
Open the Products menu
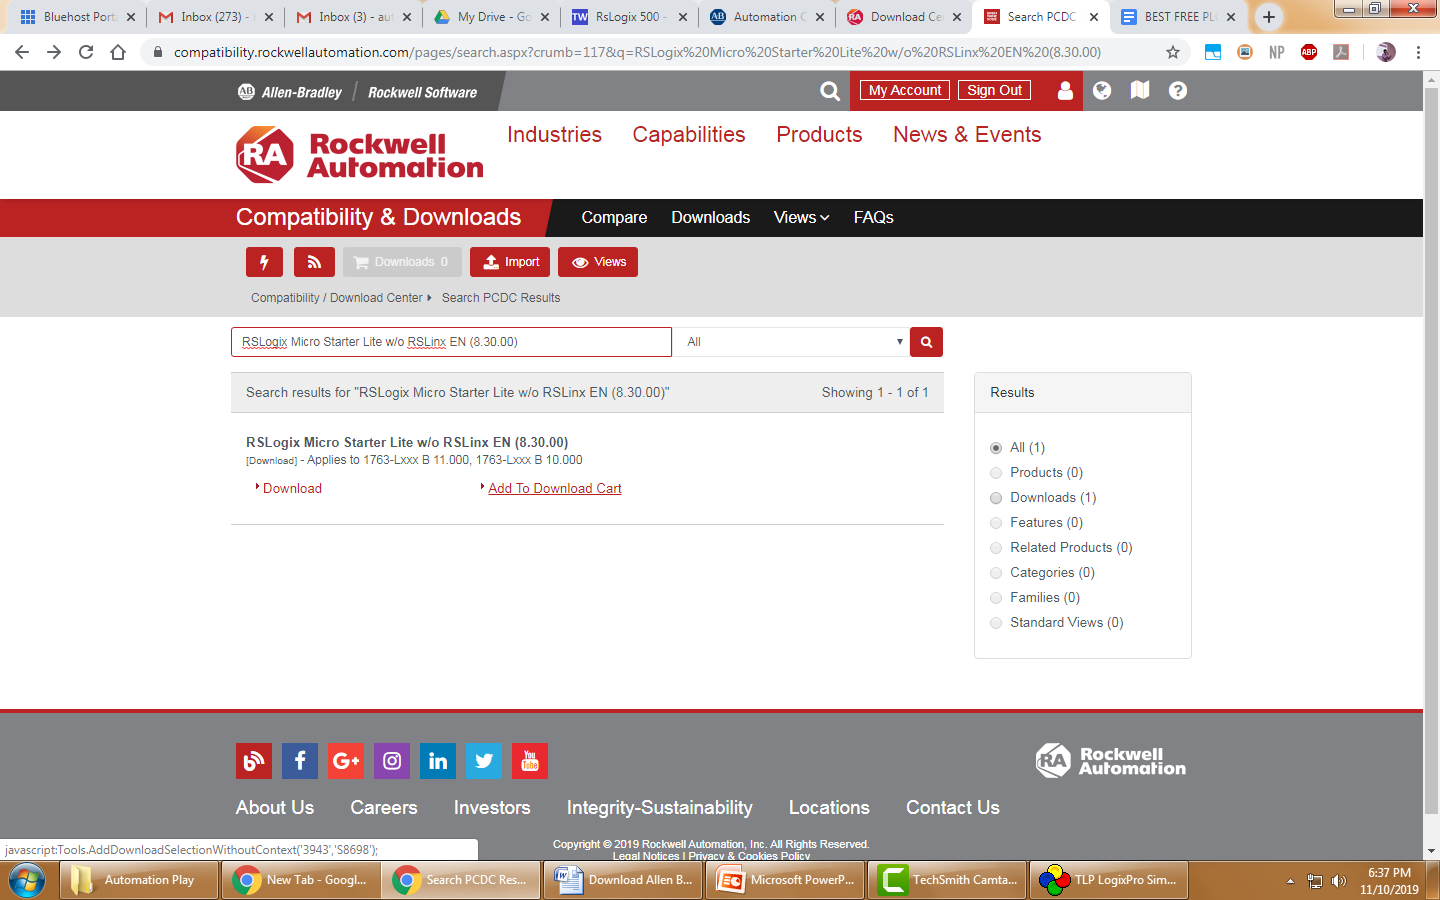click(x=819, y=135)
